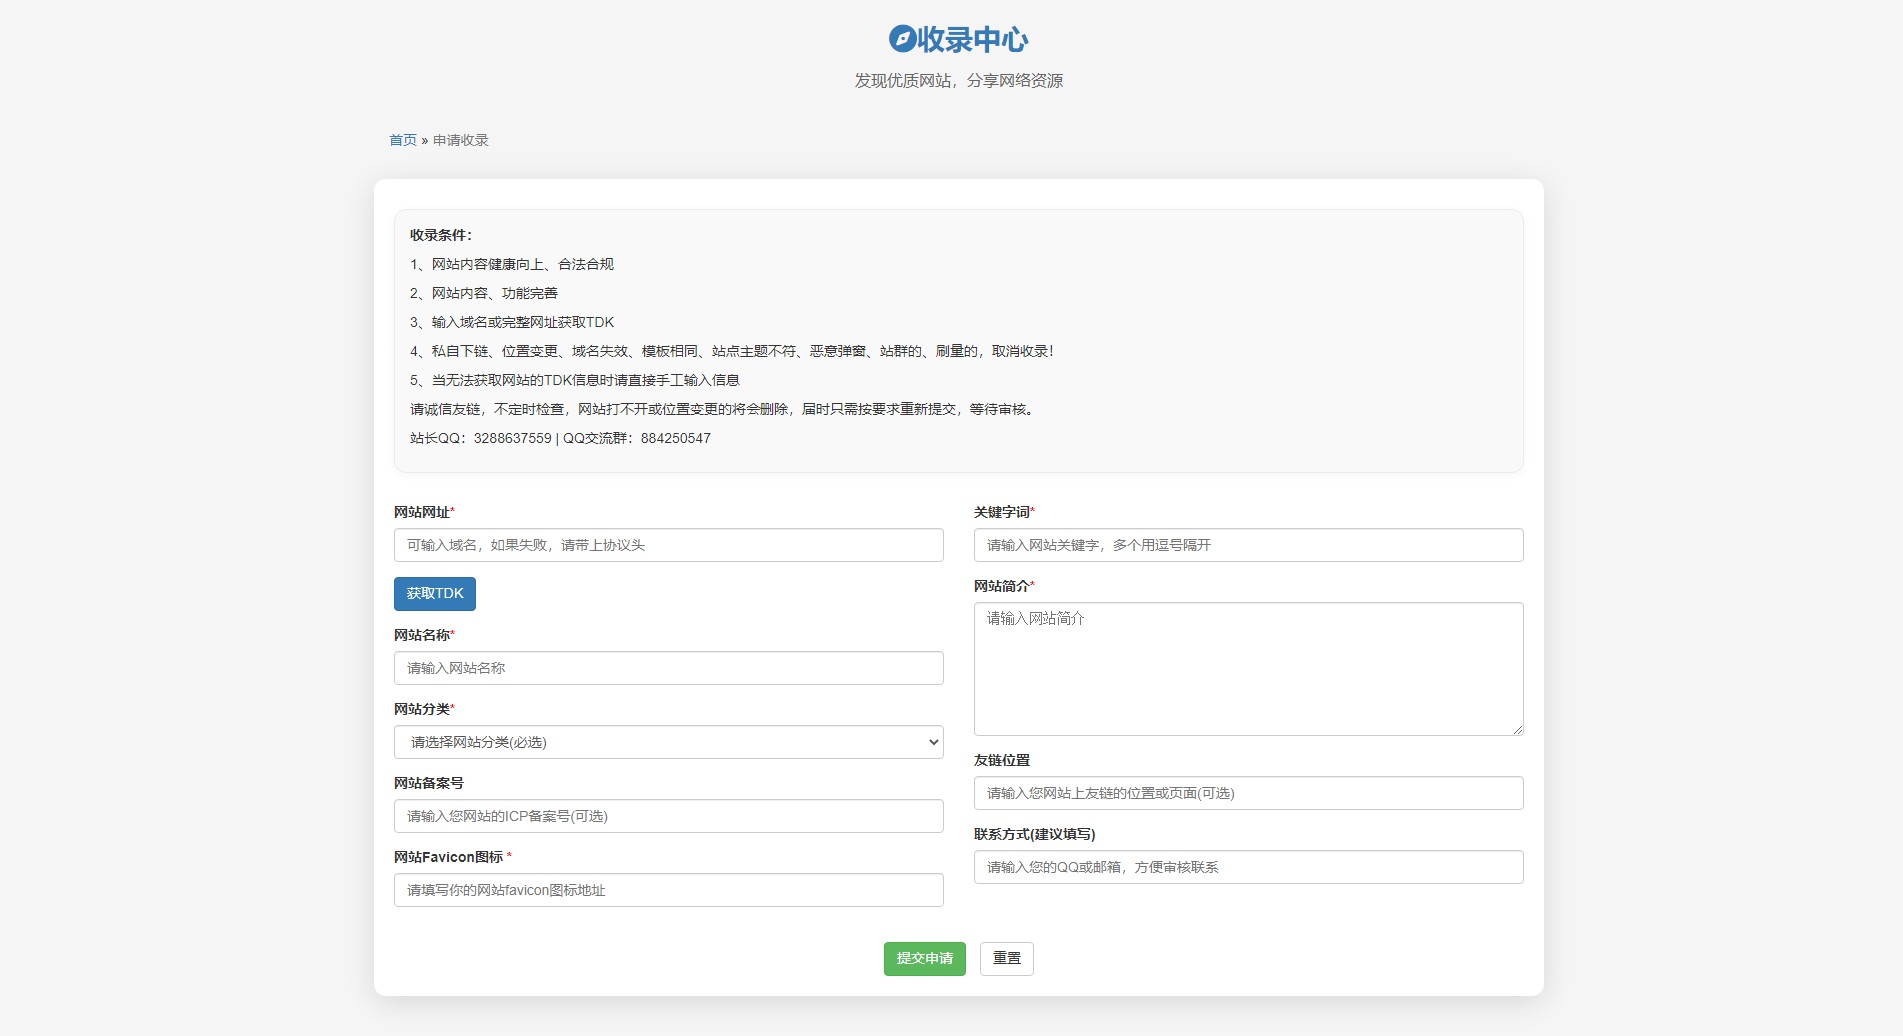The width and height of the screenshot is (1903, 1036).
Task: Click the 网站网址 field label
Action: (x=422, y=512)
